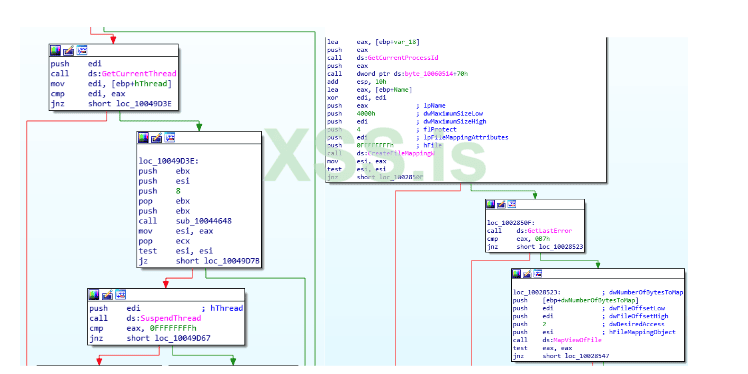Click the byte_10060514+70h call operand
Viewport: 748px width, 374px height.
(x=412, y=74)
